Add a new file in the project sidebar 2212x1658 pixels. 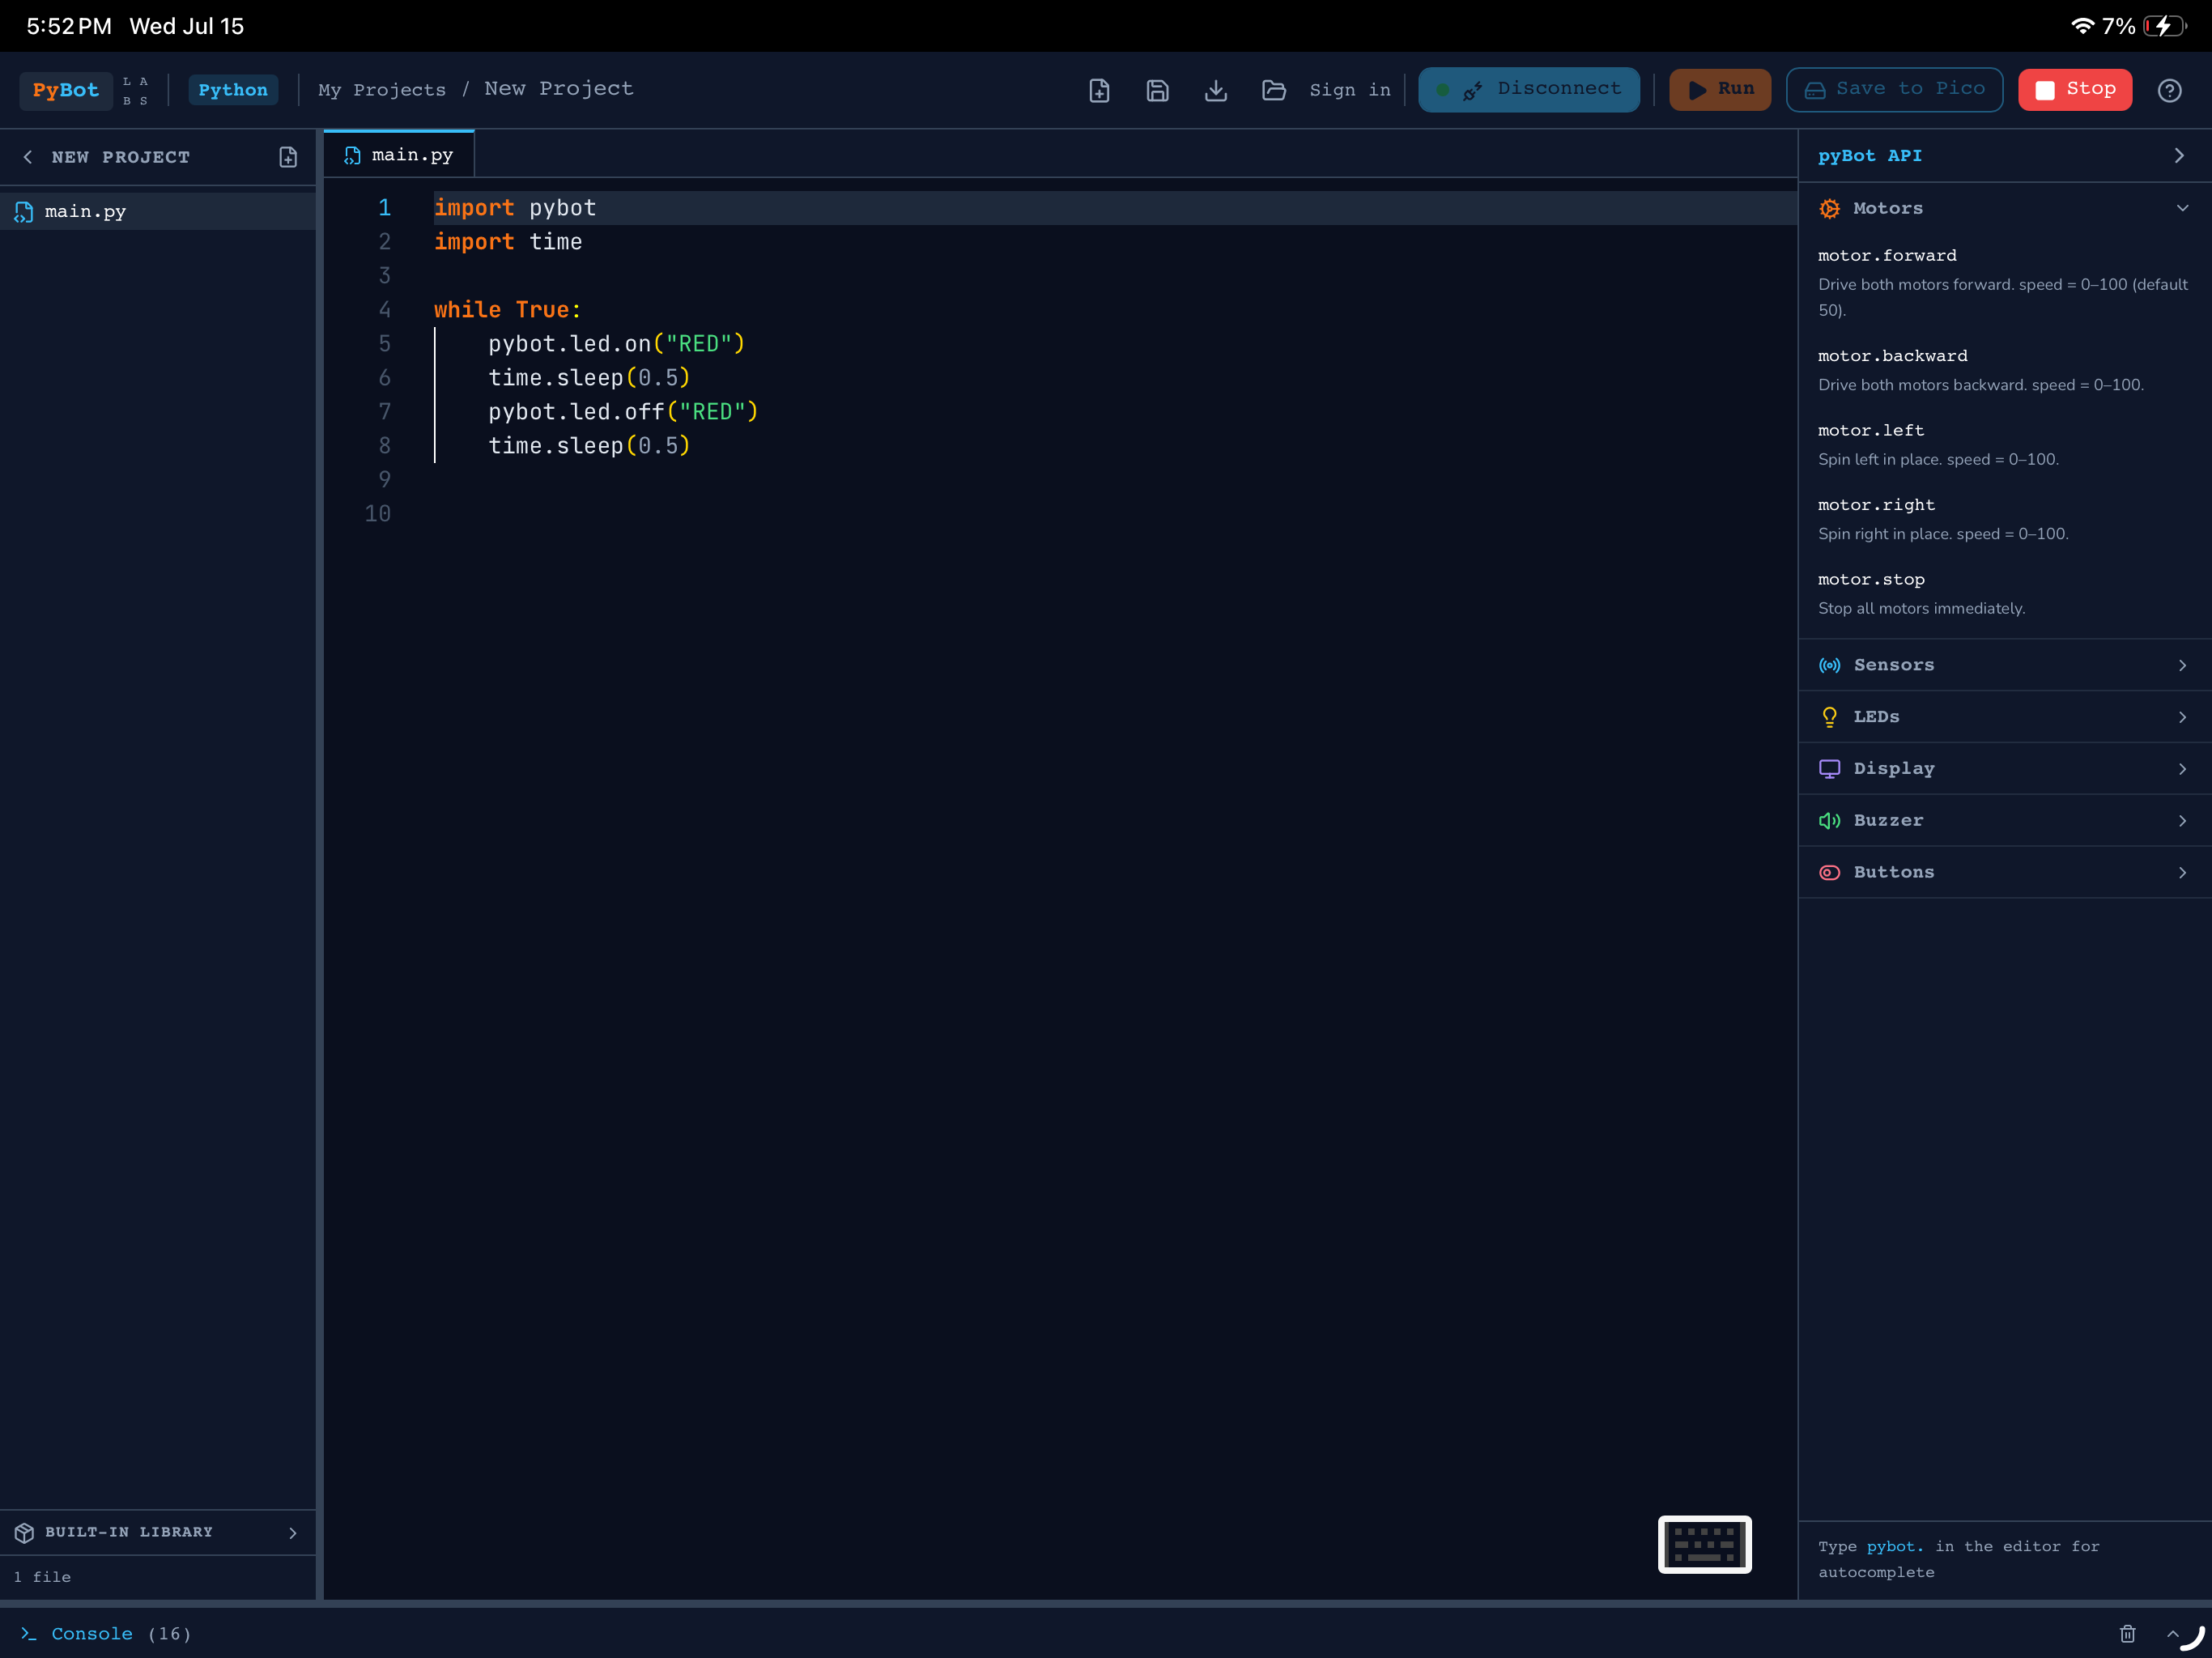(x=288, y=157)
